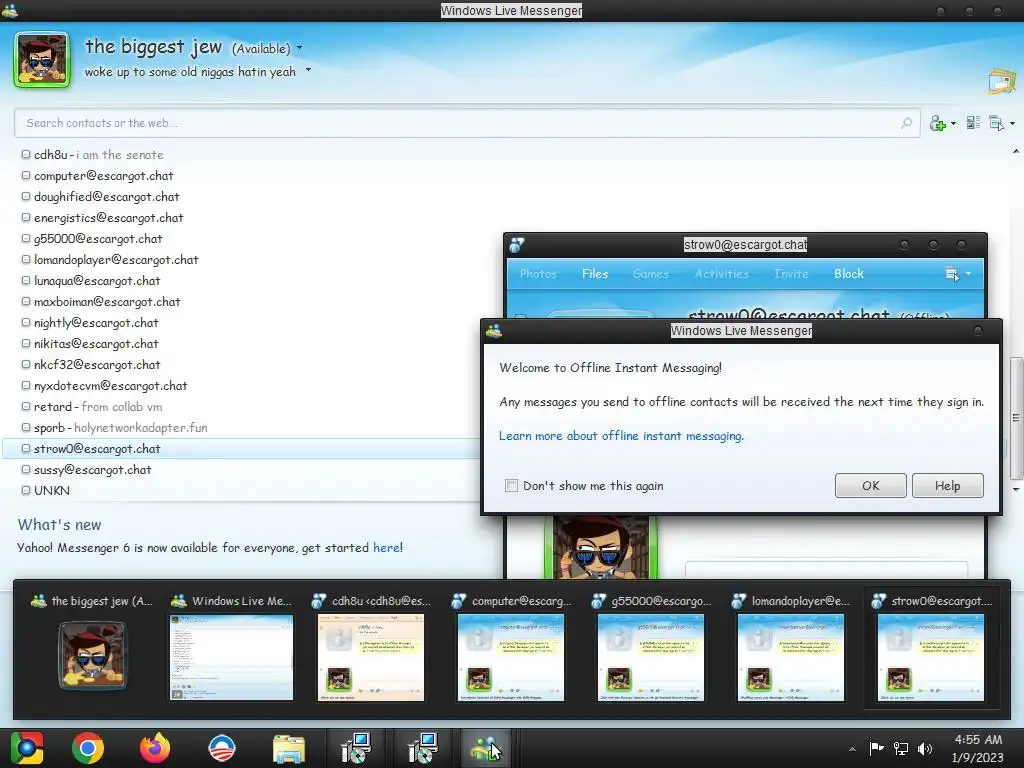Click the clock showing 4:55 AM
The image size is (1024, 768).
pos(978,739)
